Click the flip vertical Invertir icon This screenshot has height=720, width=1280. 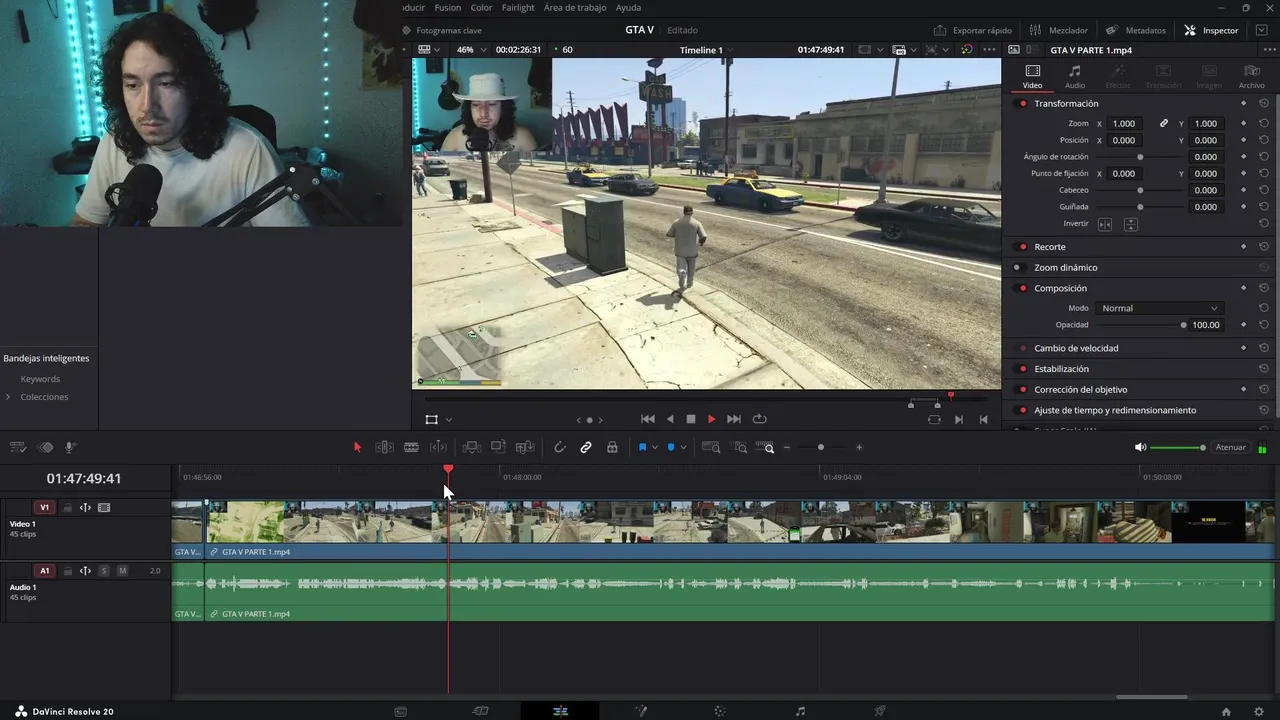coord(1131,224)
